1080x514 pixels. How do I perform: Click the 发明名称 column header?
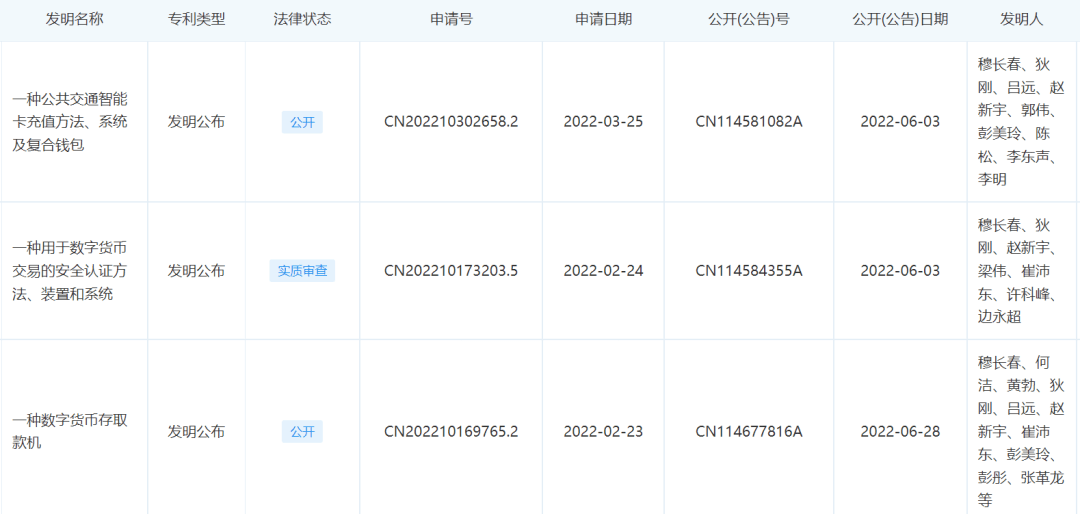point(74,19)
